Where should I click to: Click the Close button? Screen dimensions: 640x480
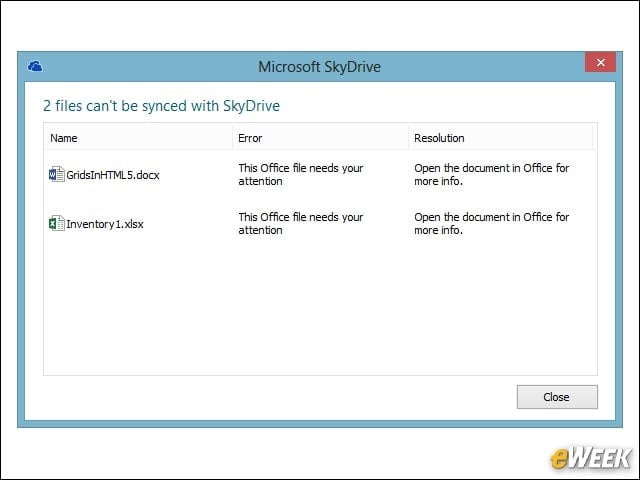[557, 397]
